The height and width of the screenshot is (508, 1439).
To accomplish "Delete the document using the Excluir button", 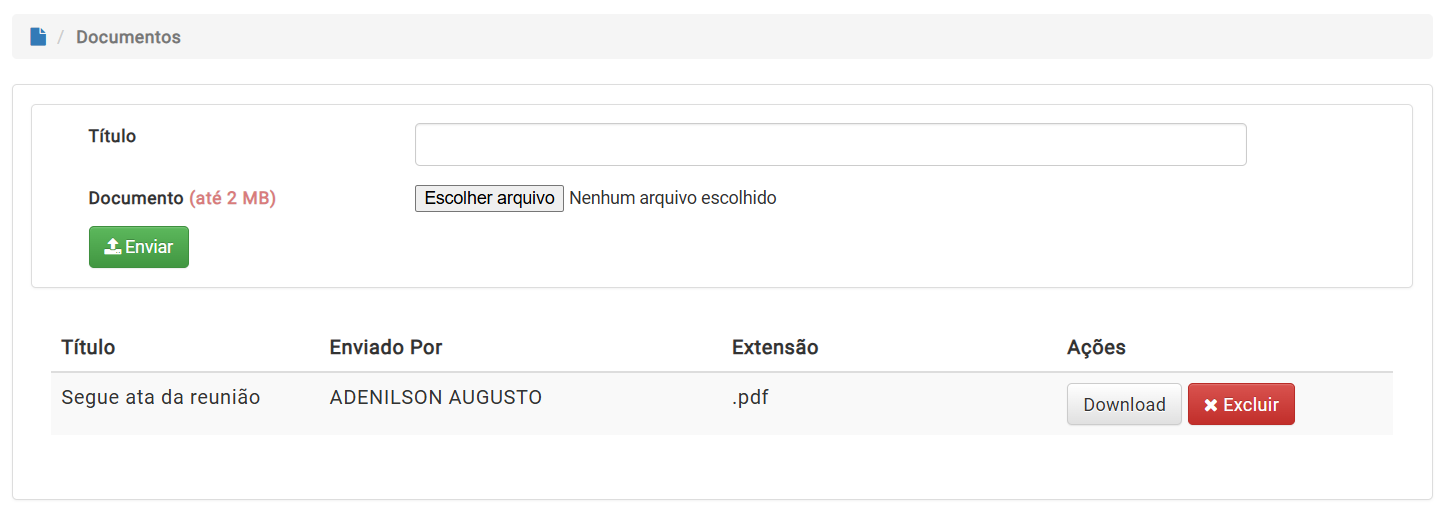I will pos(1241,404).
